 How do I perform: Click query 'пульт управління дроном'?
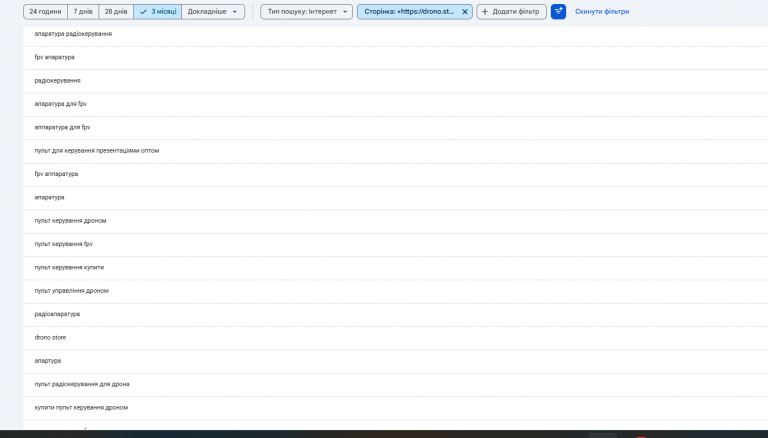coord(71,291)
